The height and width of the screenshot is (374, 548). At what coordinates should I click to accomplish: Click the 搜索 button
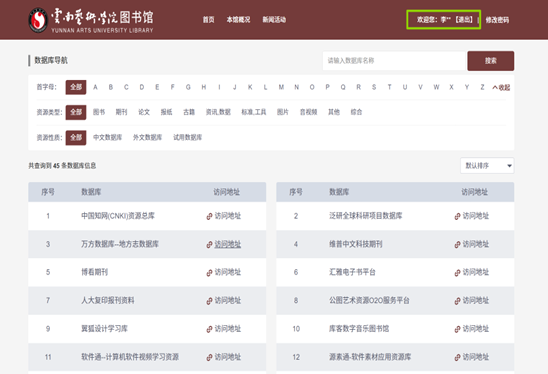tap(491, 61)
